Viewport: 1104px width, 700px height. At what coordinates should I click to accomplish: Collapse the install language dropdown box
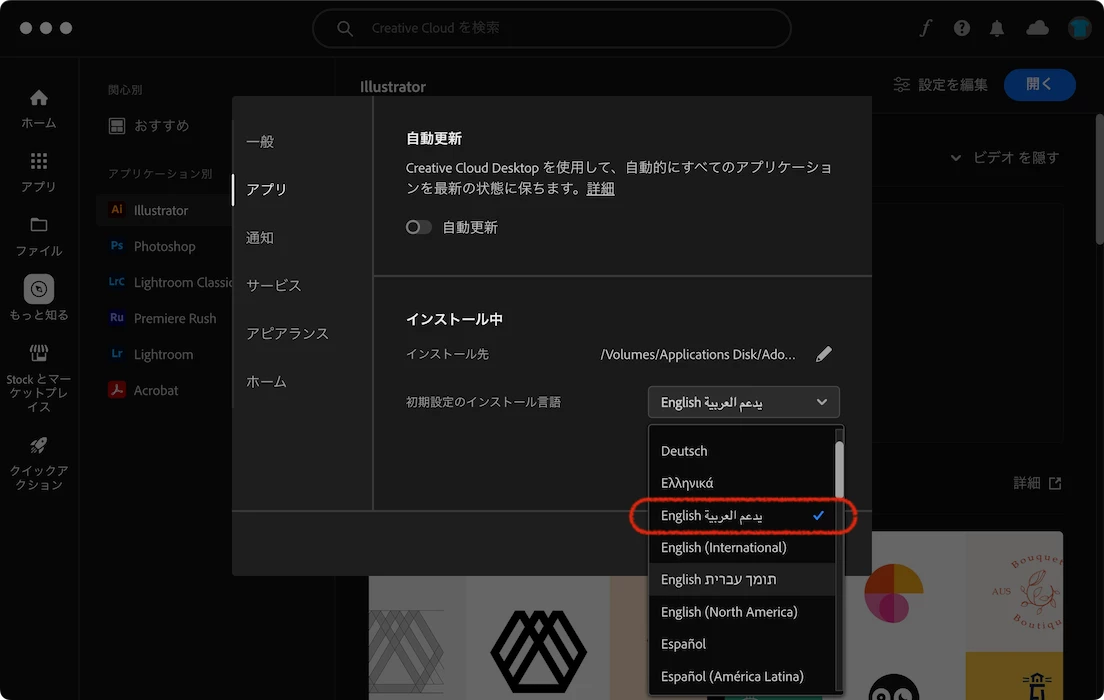[744, 402]
